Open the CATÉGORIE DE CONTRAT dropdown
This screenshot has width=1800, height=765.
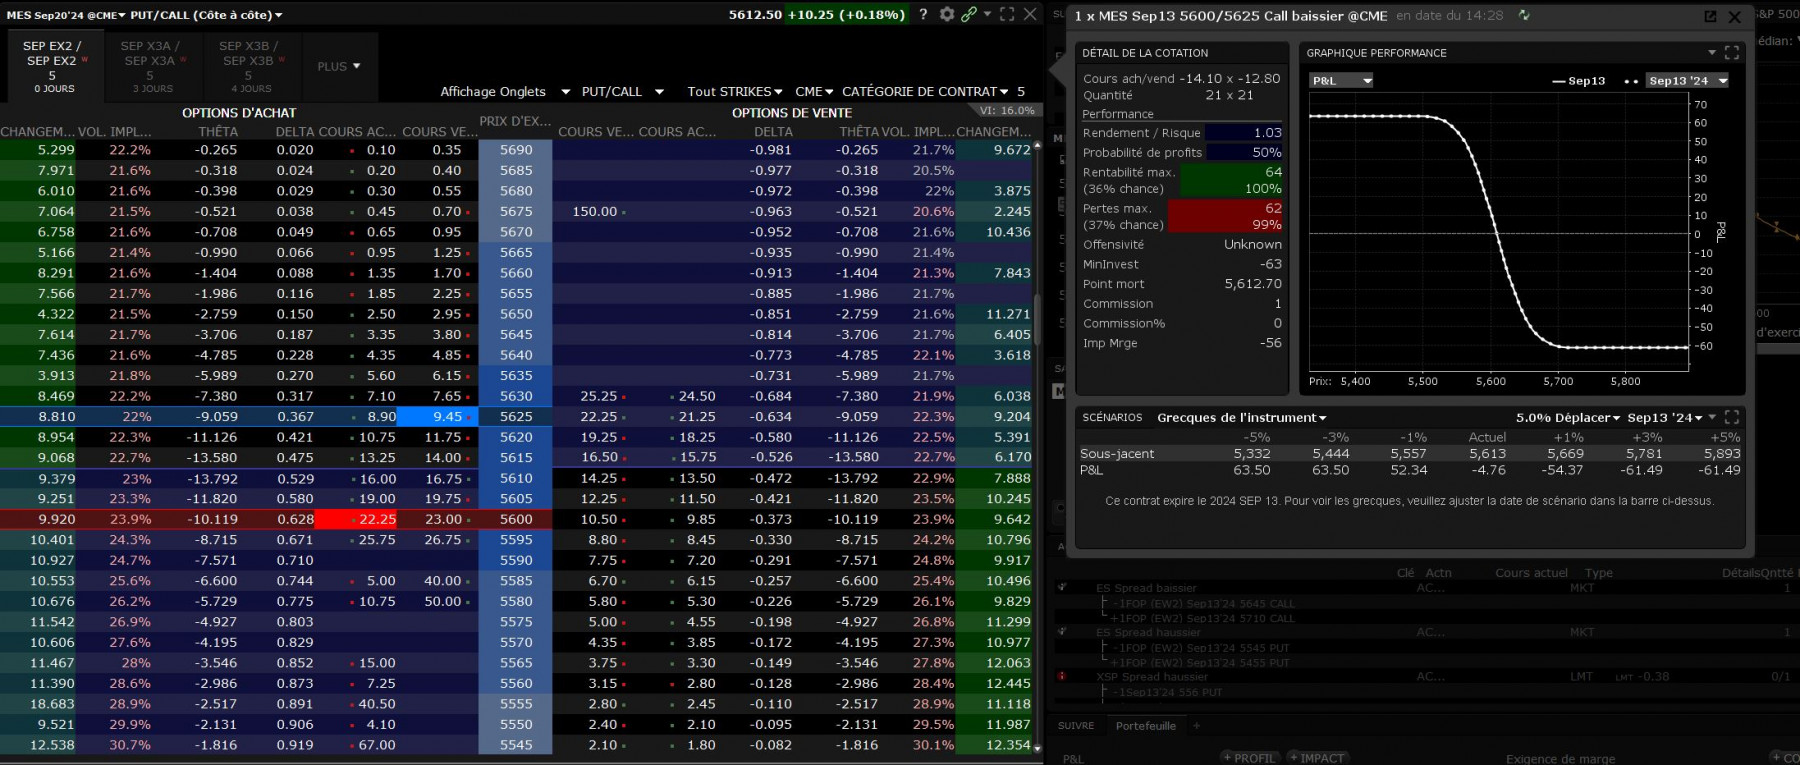925,91
